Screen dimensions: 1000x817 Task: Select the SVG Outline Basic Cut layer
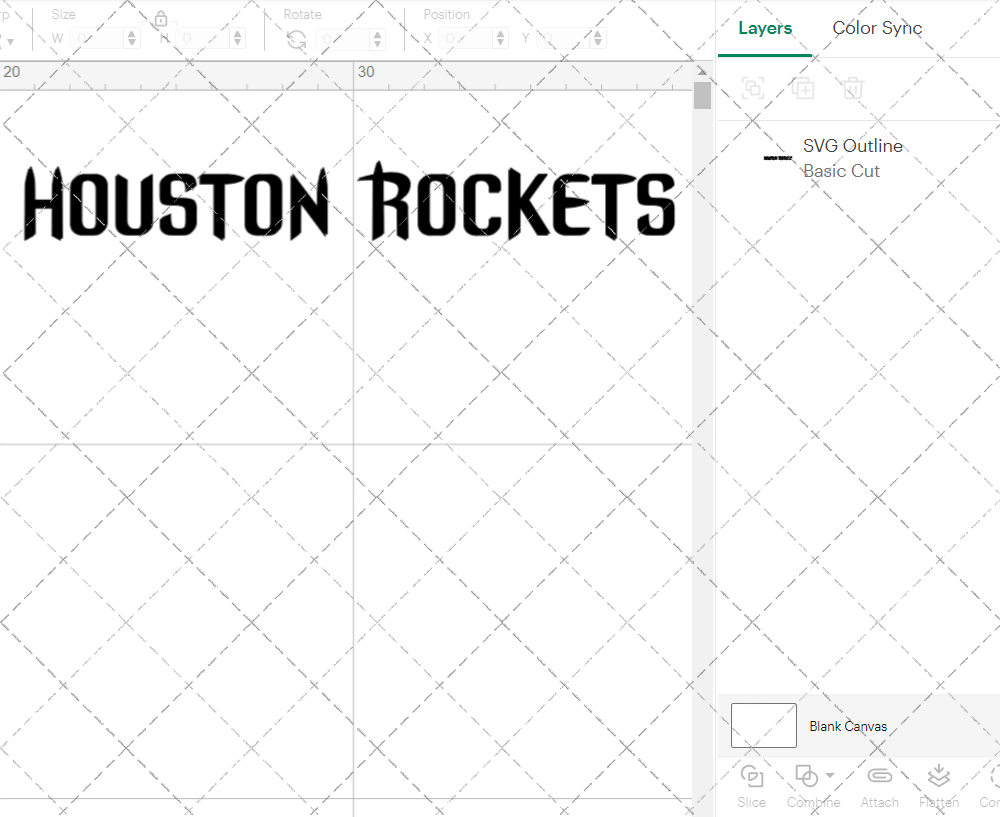coord(853,157)
